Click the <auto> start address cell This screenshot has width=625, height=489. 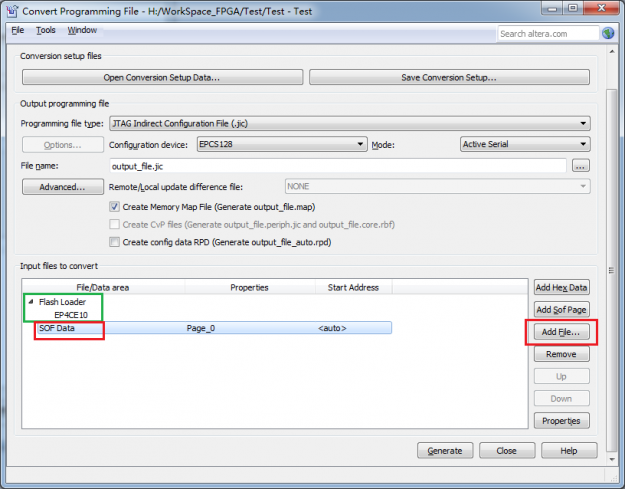click(332, 328)
